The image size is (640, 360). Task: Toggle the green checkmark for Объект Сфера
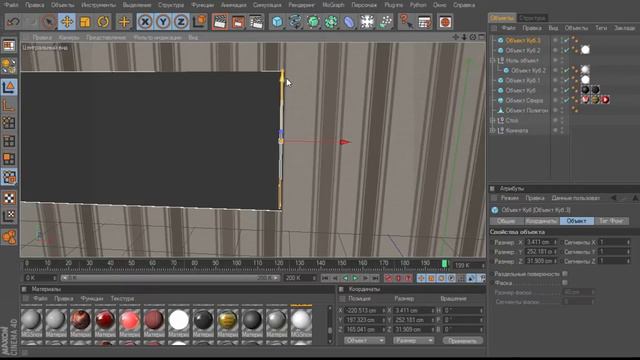(567, 100)
